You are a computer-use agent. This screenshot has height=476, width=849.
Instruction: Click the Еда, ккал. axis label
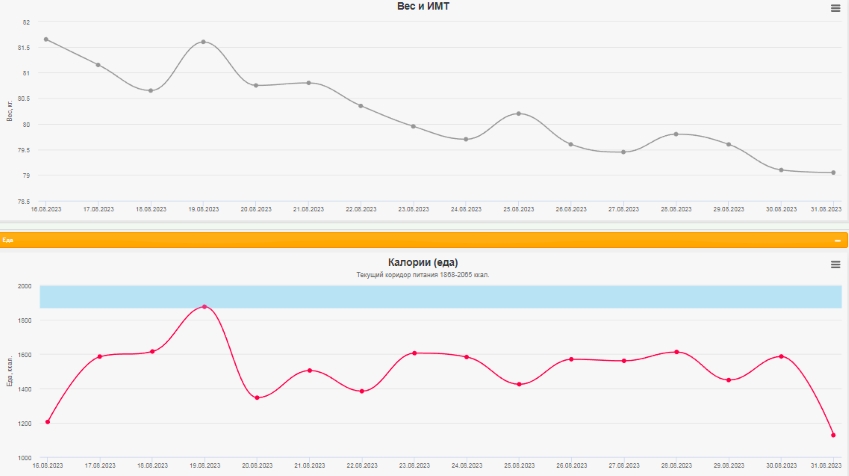9,371
